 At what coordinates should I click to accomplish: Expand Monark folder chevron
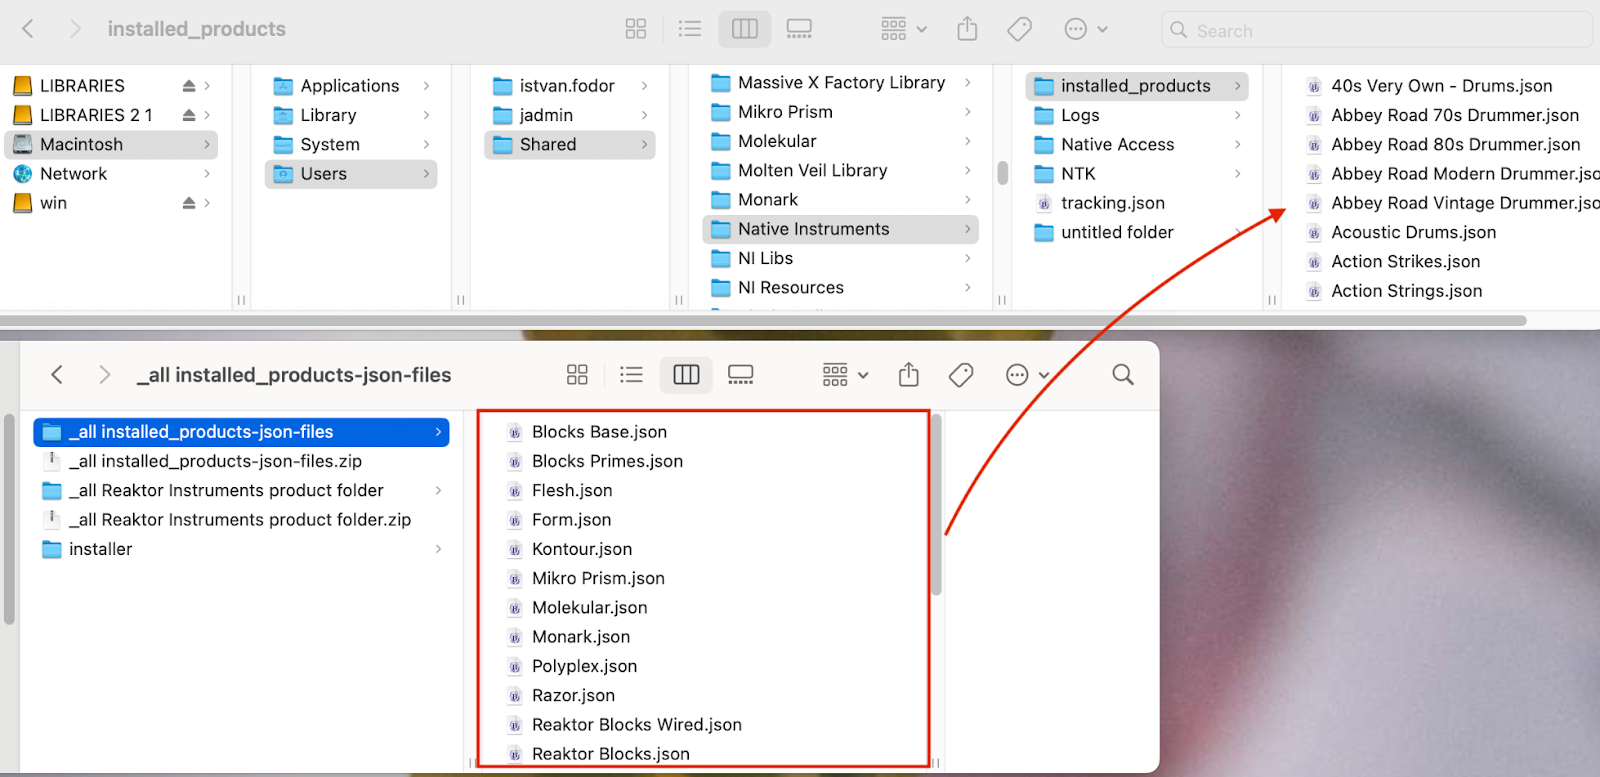click(967, 200)
